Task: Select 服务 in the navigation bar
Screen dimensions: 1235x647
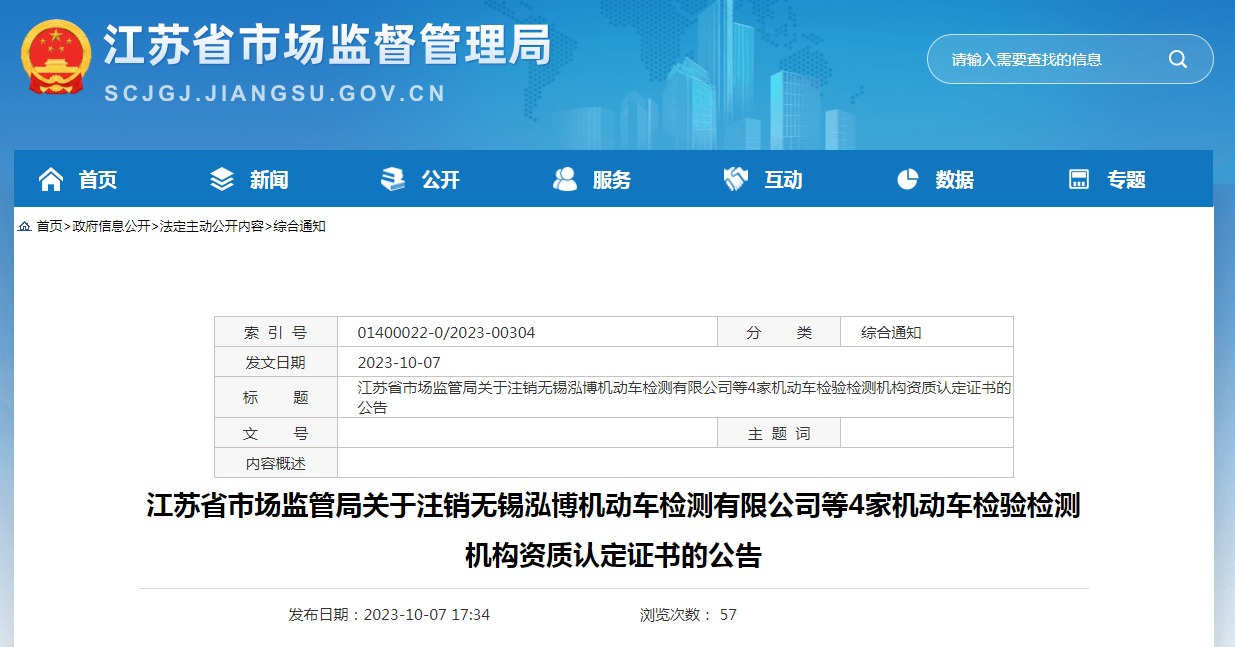Action: point(612,180)
